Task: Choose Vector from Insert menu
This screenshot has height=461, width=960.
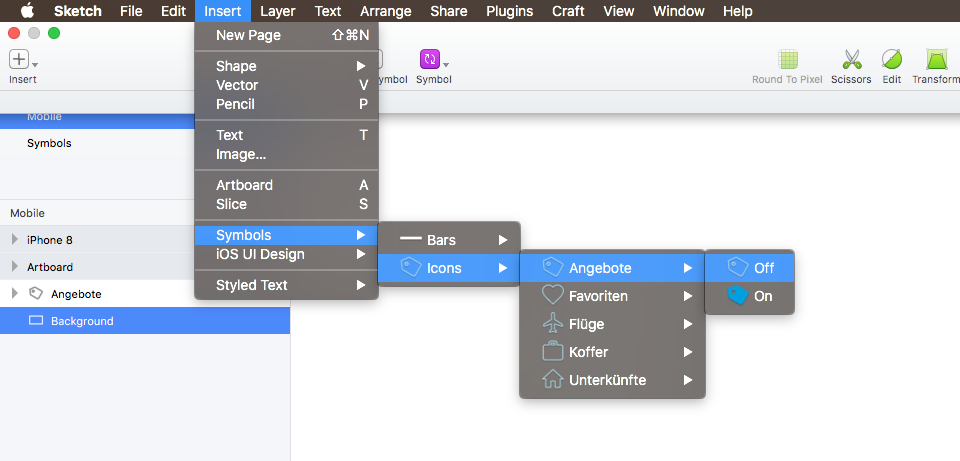Action: (x=287, y=85)
